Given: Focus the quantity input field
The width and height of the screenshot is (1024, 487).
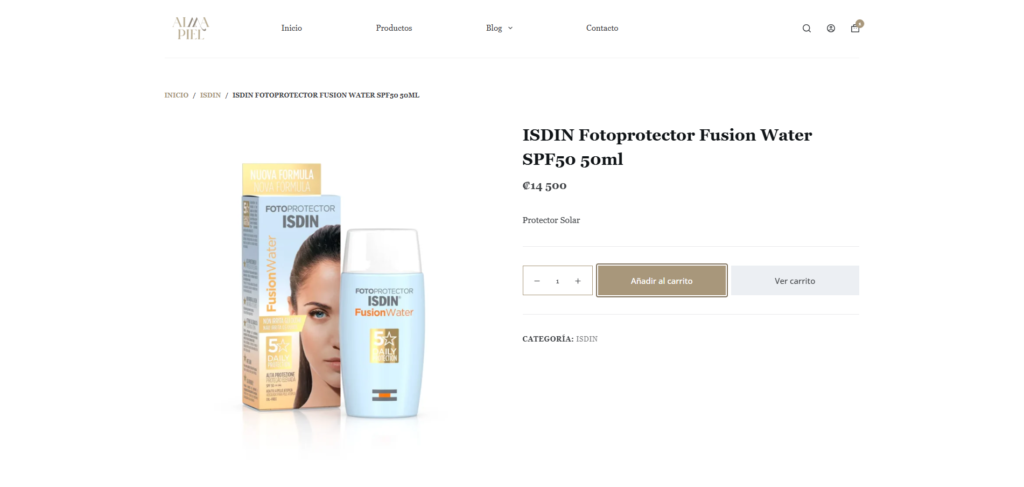Looking at the screenshot, I should coord(557,281).
